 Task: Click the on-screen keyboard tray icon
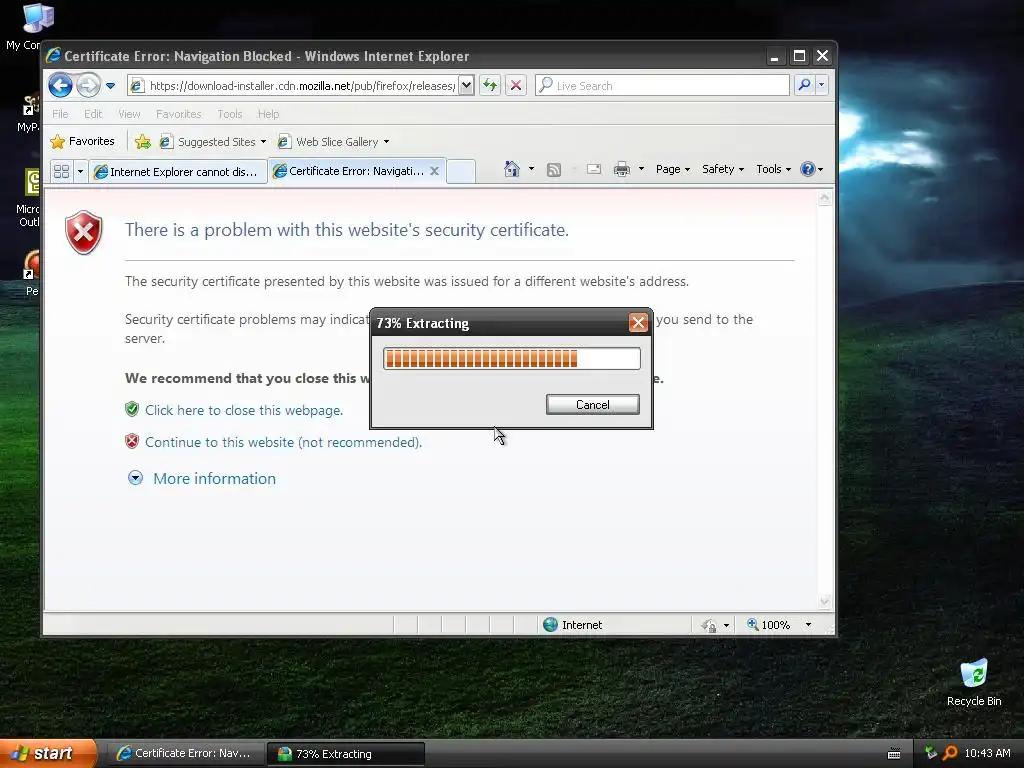coord(894,754)
